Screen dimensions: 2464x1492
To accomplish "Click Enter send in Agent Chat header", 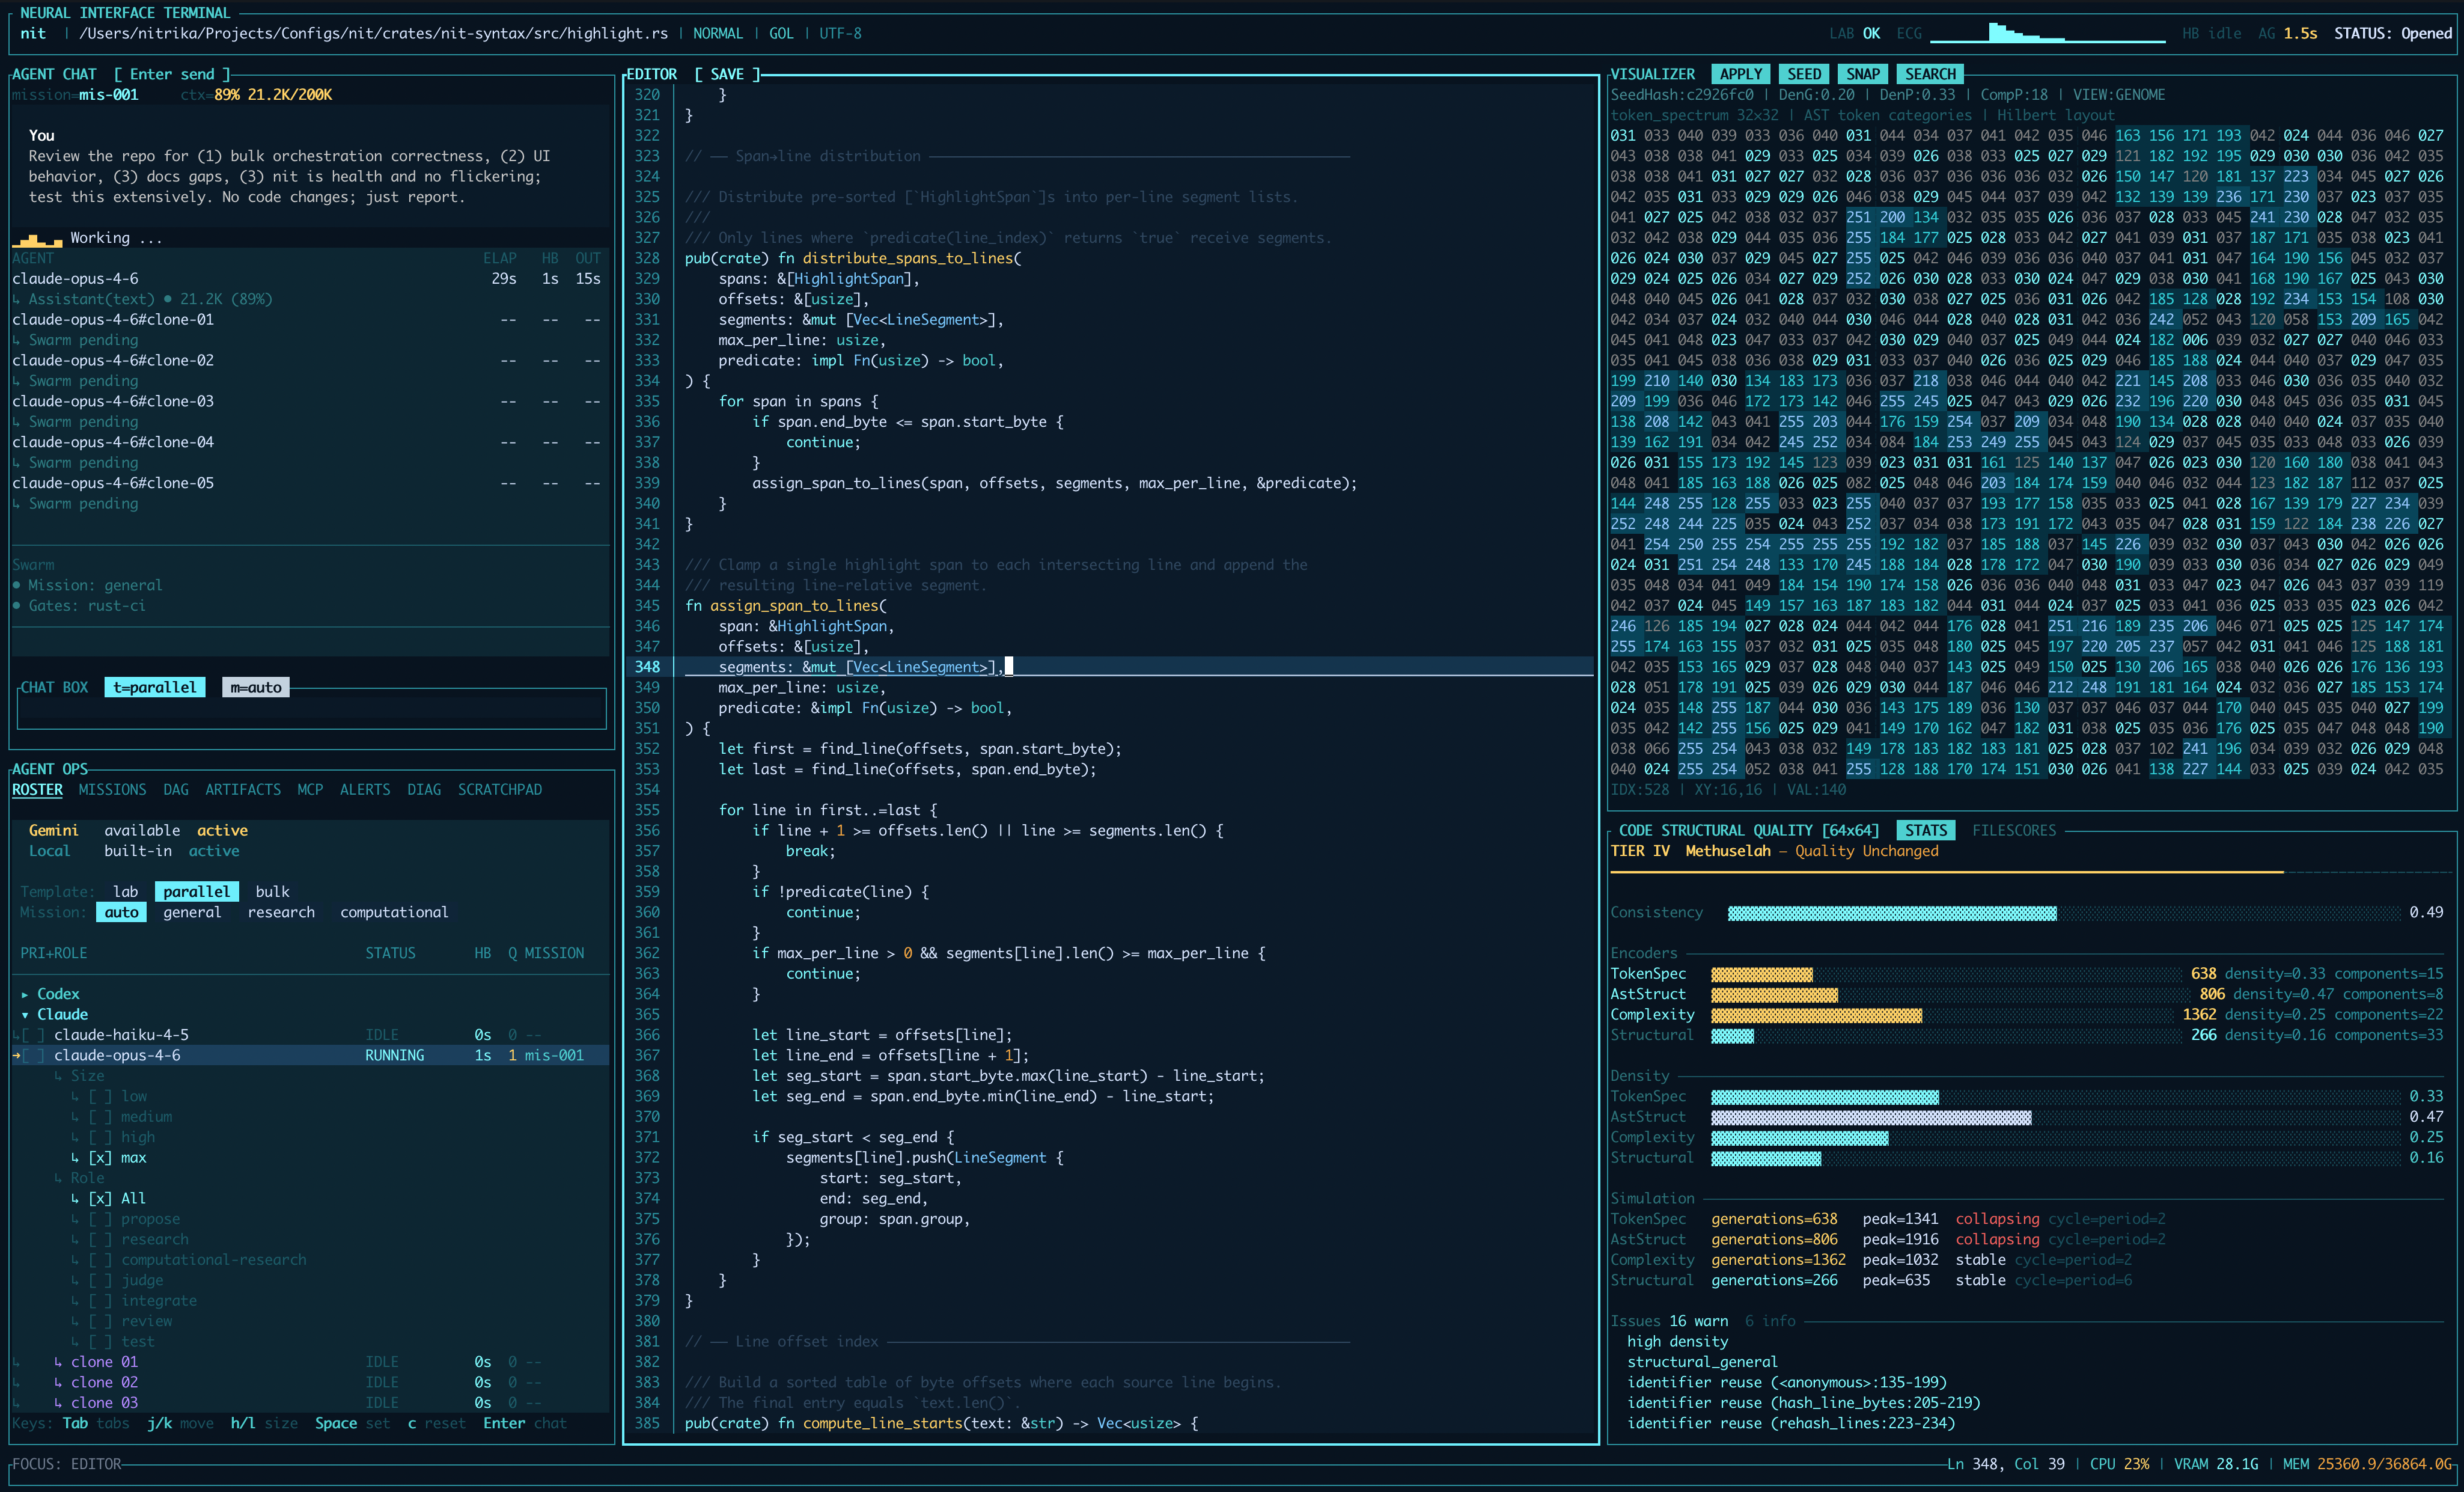I will coord(172,74).
